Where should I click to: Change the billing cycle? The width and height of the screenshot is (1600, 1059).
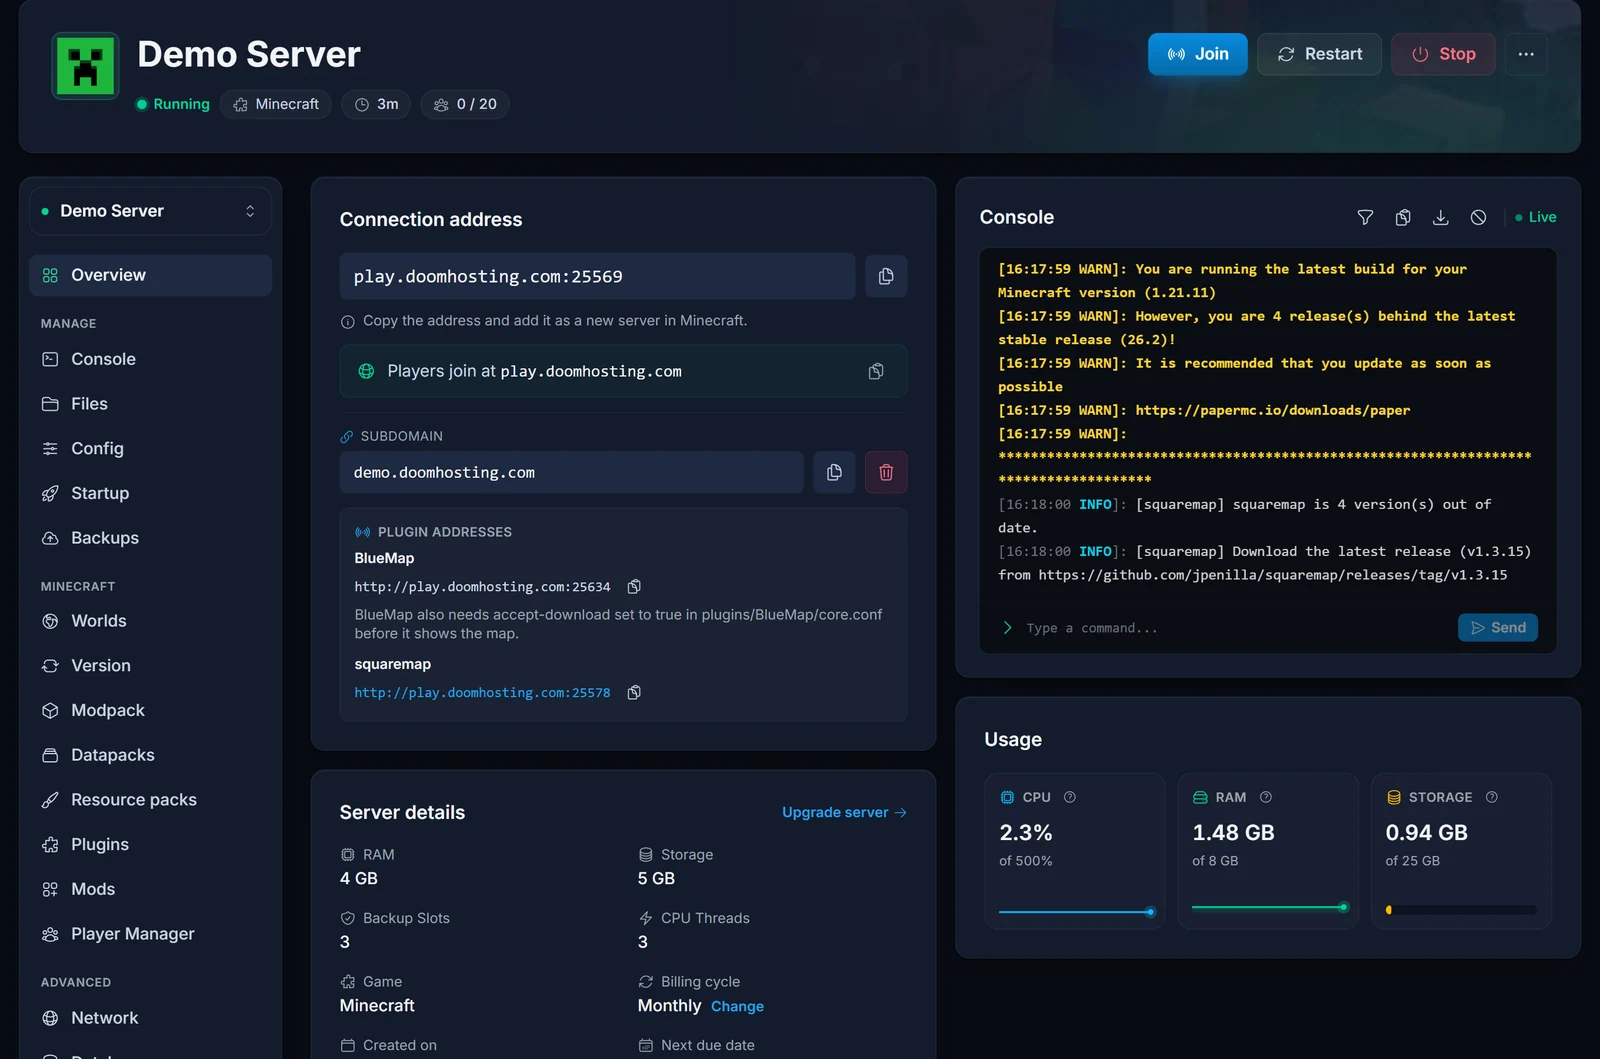tap(738, 1007)
